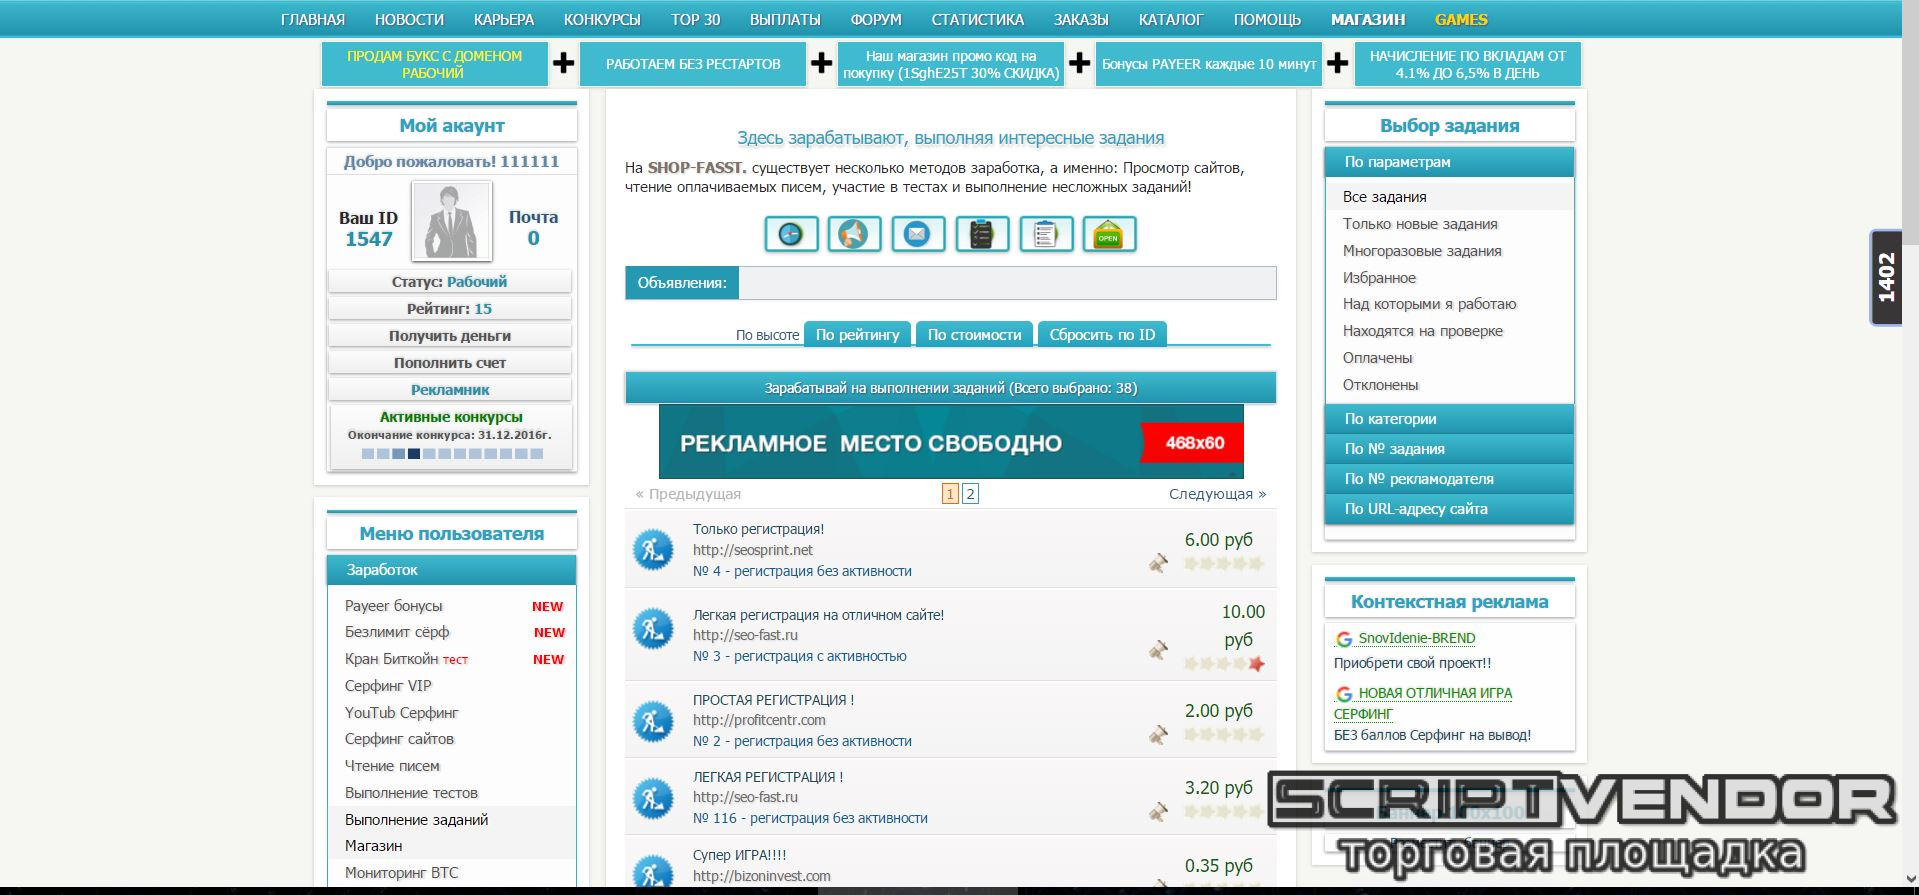The width and height of the screenshot is (1919, 895).
Task: Go to СТАТИСТИКА in the top menu
Action: coord(977,20)
